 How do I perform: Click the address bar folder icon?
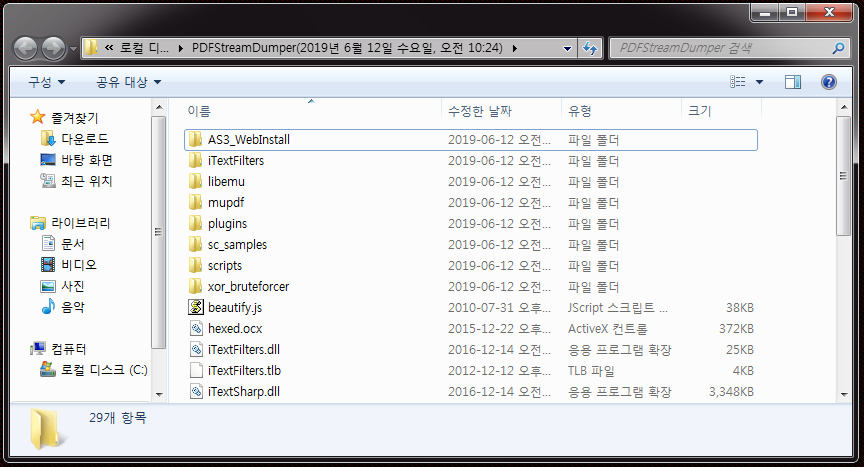(x=91, y=48)
